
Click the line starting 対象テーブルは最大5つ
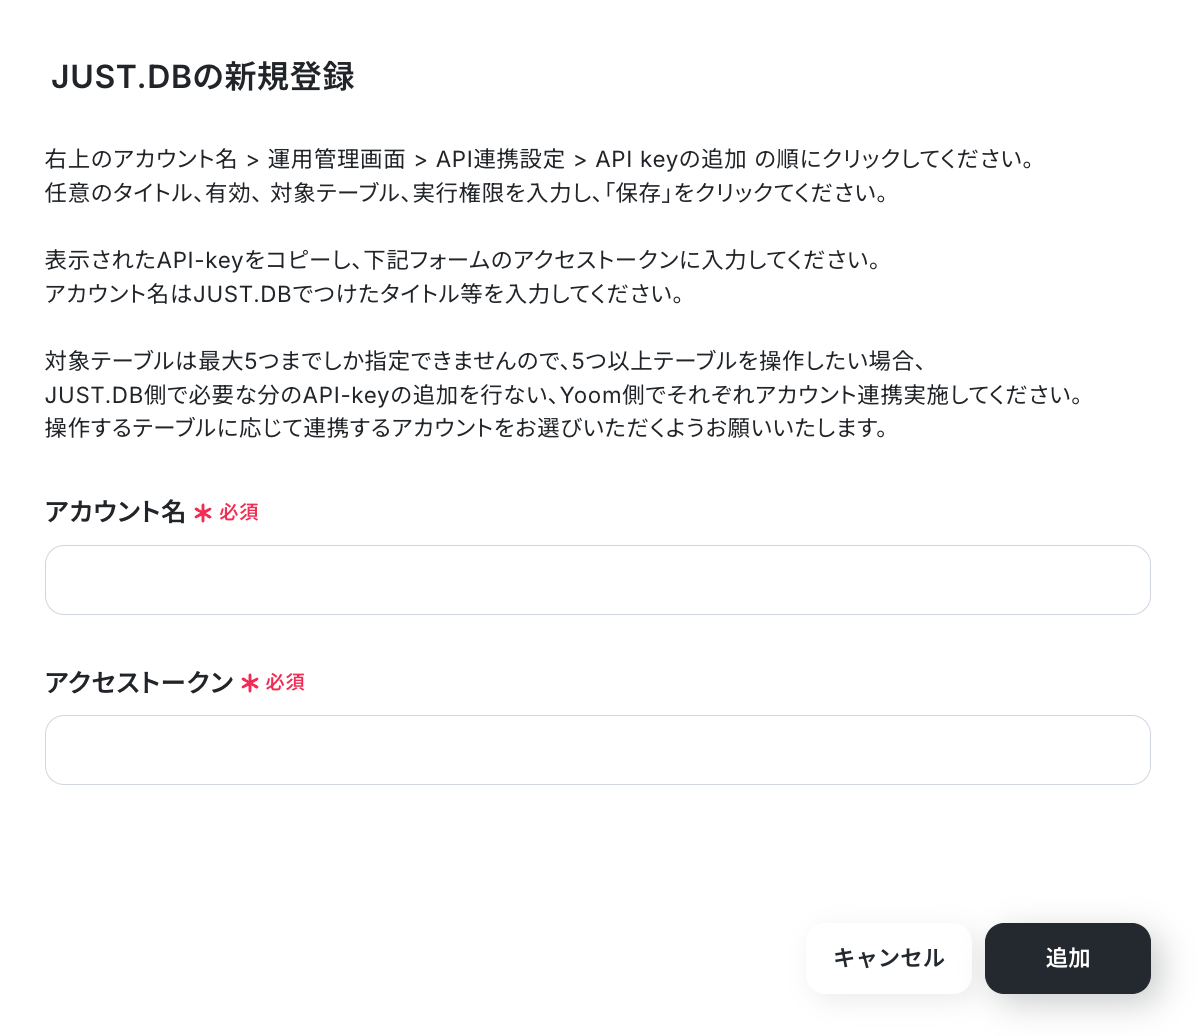(485, 361)
